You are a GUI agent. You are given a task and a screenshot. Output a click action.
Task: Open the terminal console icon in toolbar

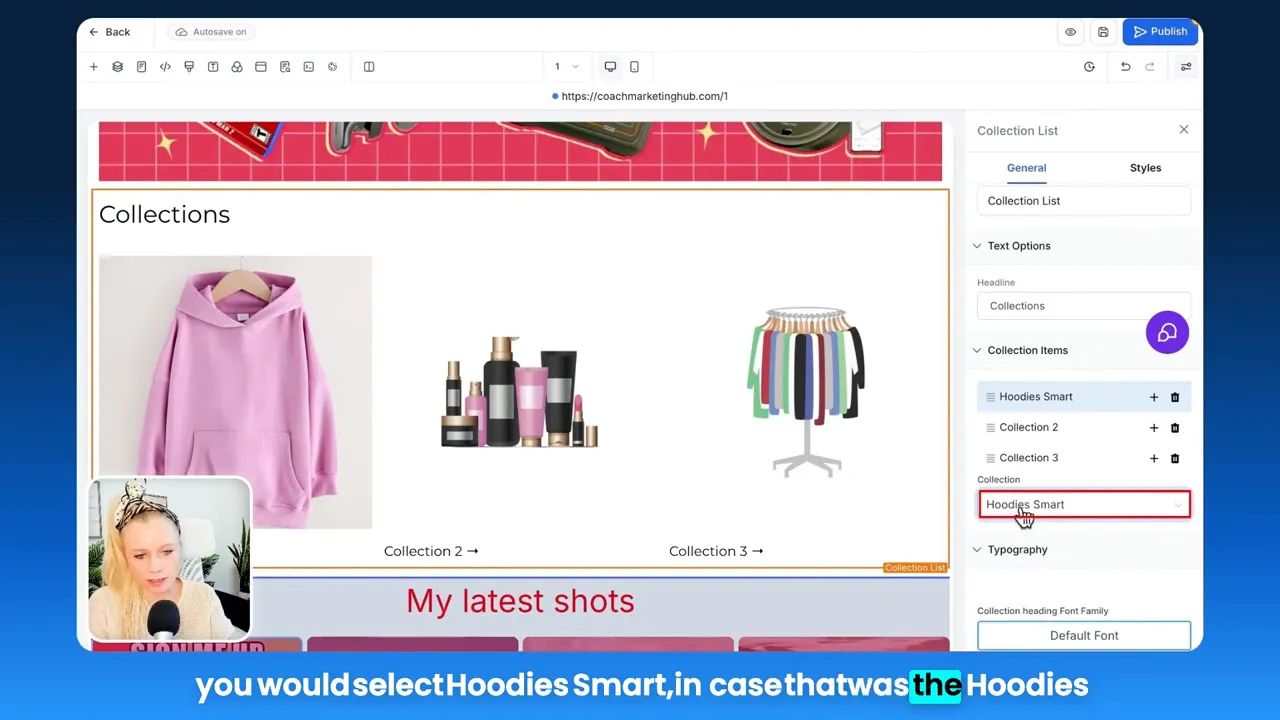tap(309, 67)
